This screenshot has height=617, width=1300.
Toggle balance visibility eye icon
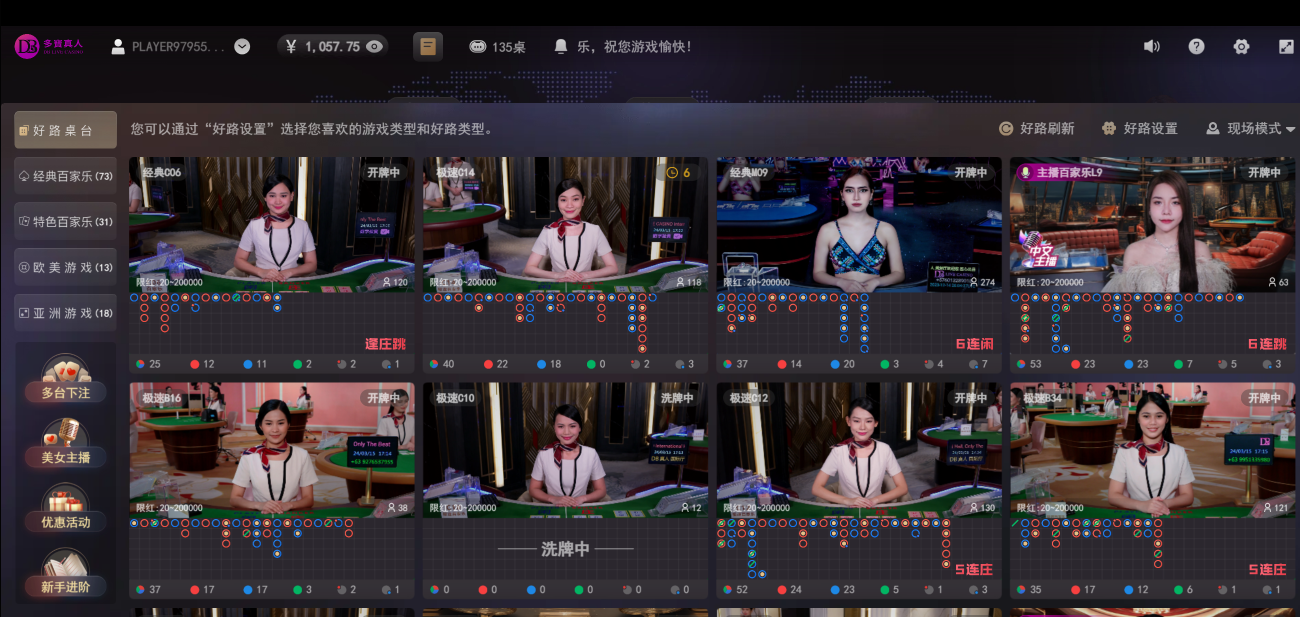pos(375,46)
